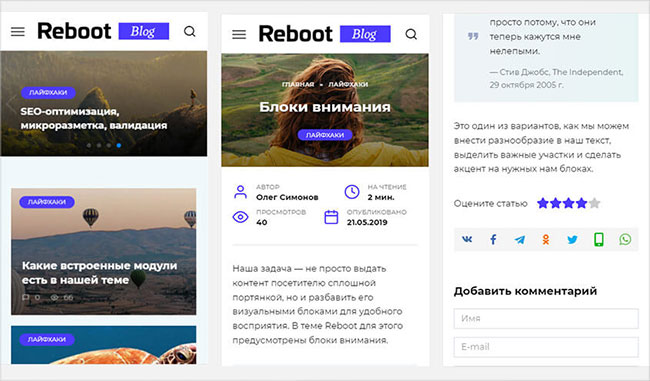The width and height of the screenshot is (650, 381).
Task: Click ЛАЙФХАКИ tag under Блоки внимания
Action: 325,135
